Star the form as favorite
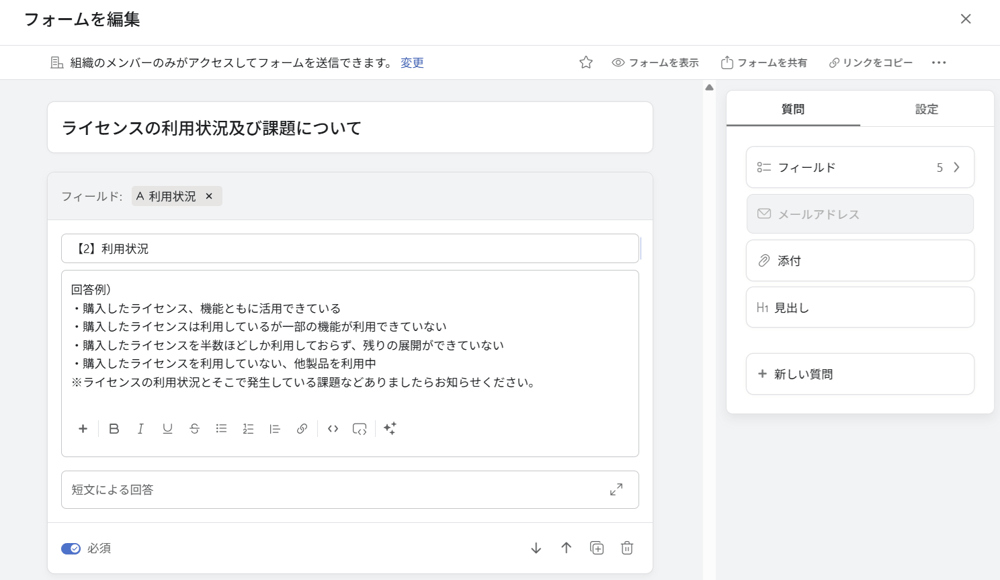Image resolution: width=1000 pixels, height=580 pixels. pyautogui.click(x=587, y=62)
